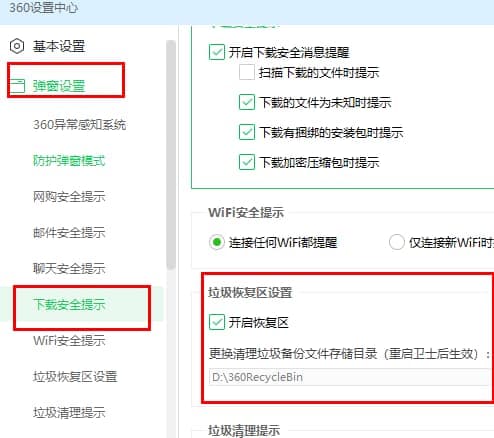The height and width of the screenshot is (438, 494).
Task: Click the 基本设置 gear icon
Action: click(x=17, y=46)
